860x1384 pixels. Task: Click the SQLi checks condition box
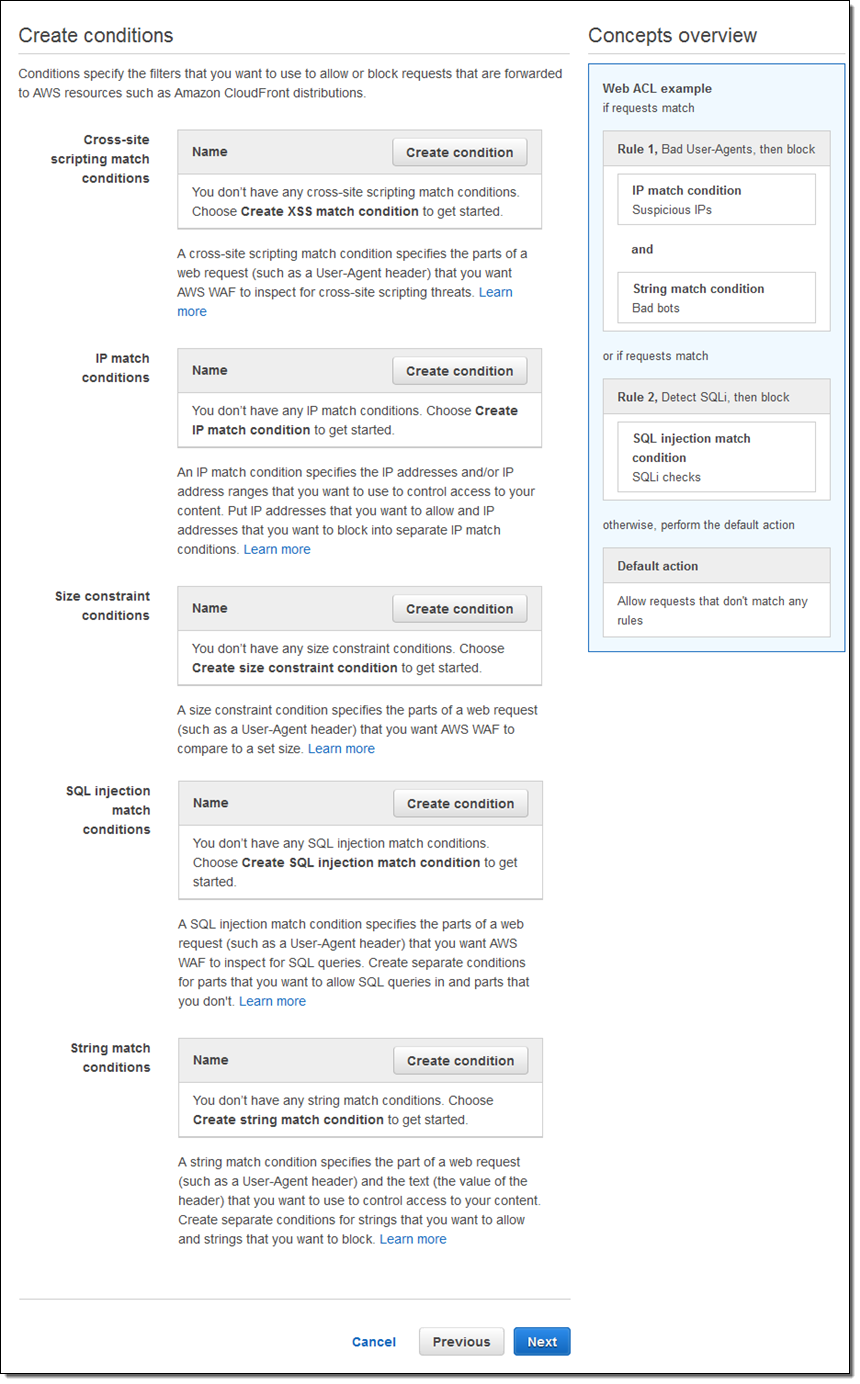pyautogui.click(x=716, y=457)
